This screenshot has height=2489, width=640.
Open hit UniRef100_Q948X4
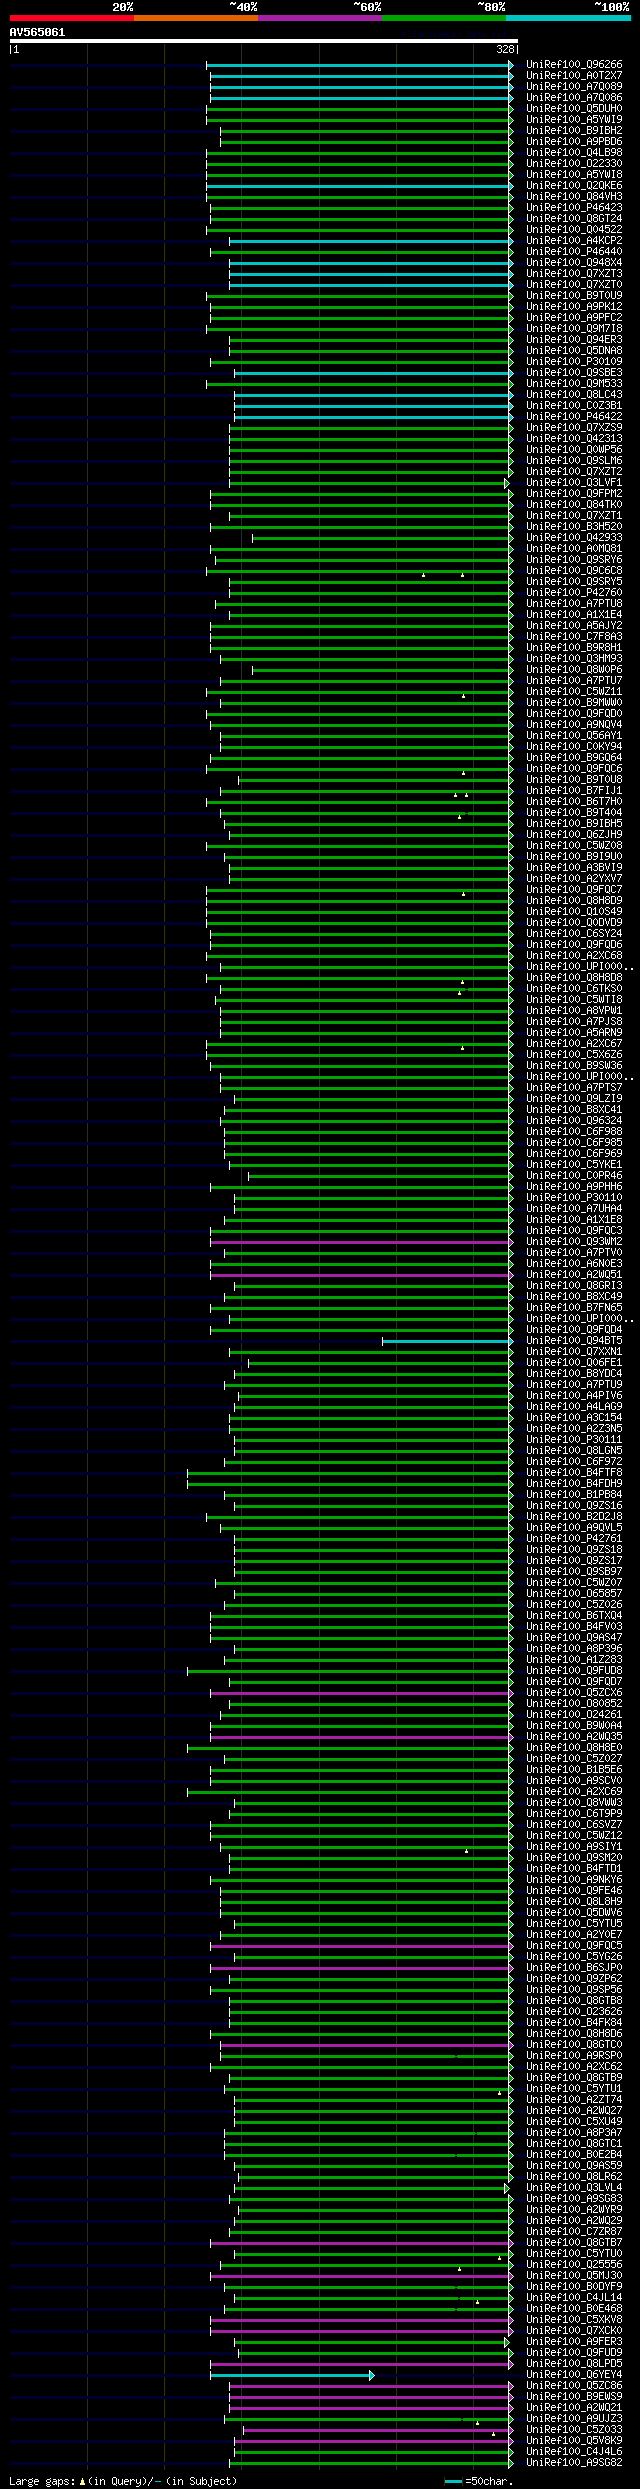(x=574, y=263)
